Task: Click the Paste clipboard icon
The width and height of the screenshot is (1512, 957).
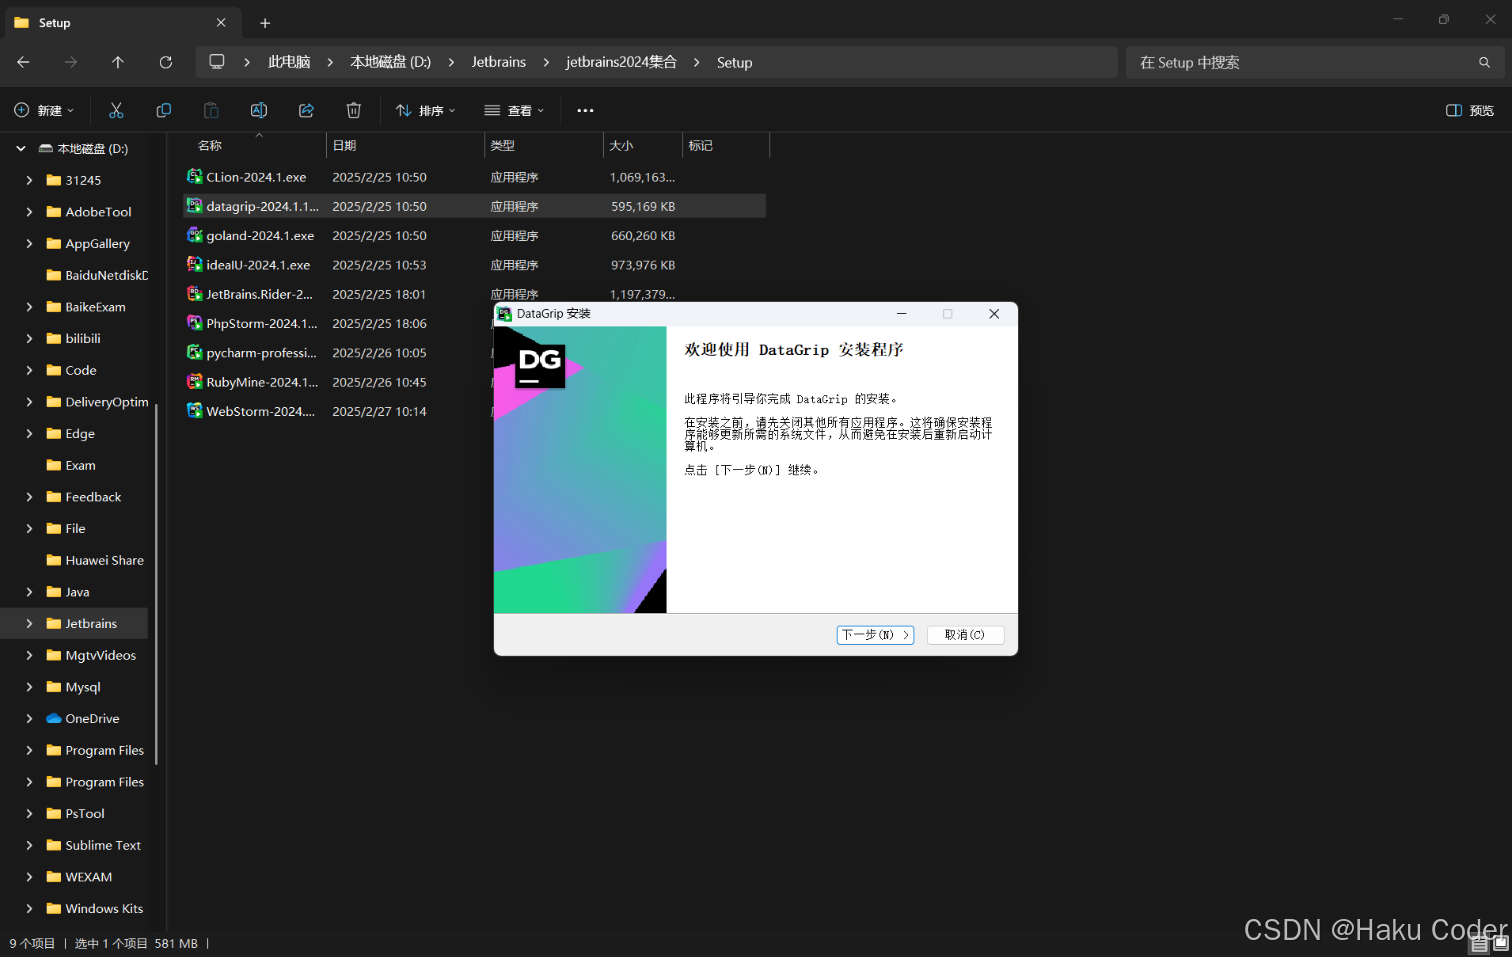Action: click(x=211, y=110)
